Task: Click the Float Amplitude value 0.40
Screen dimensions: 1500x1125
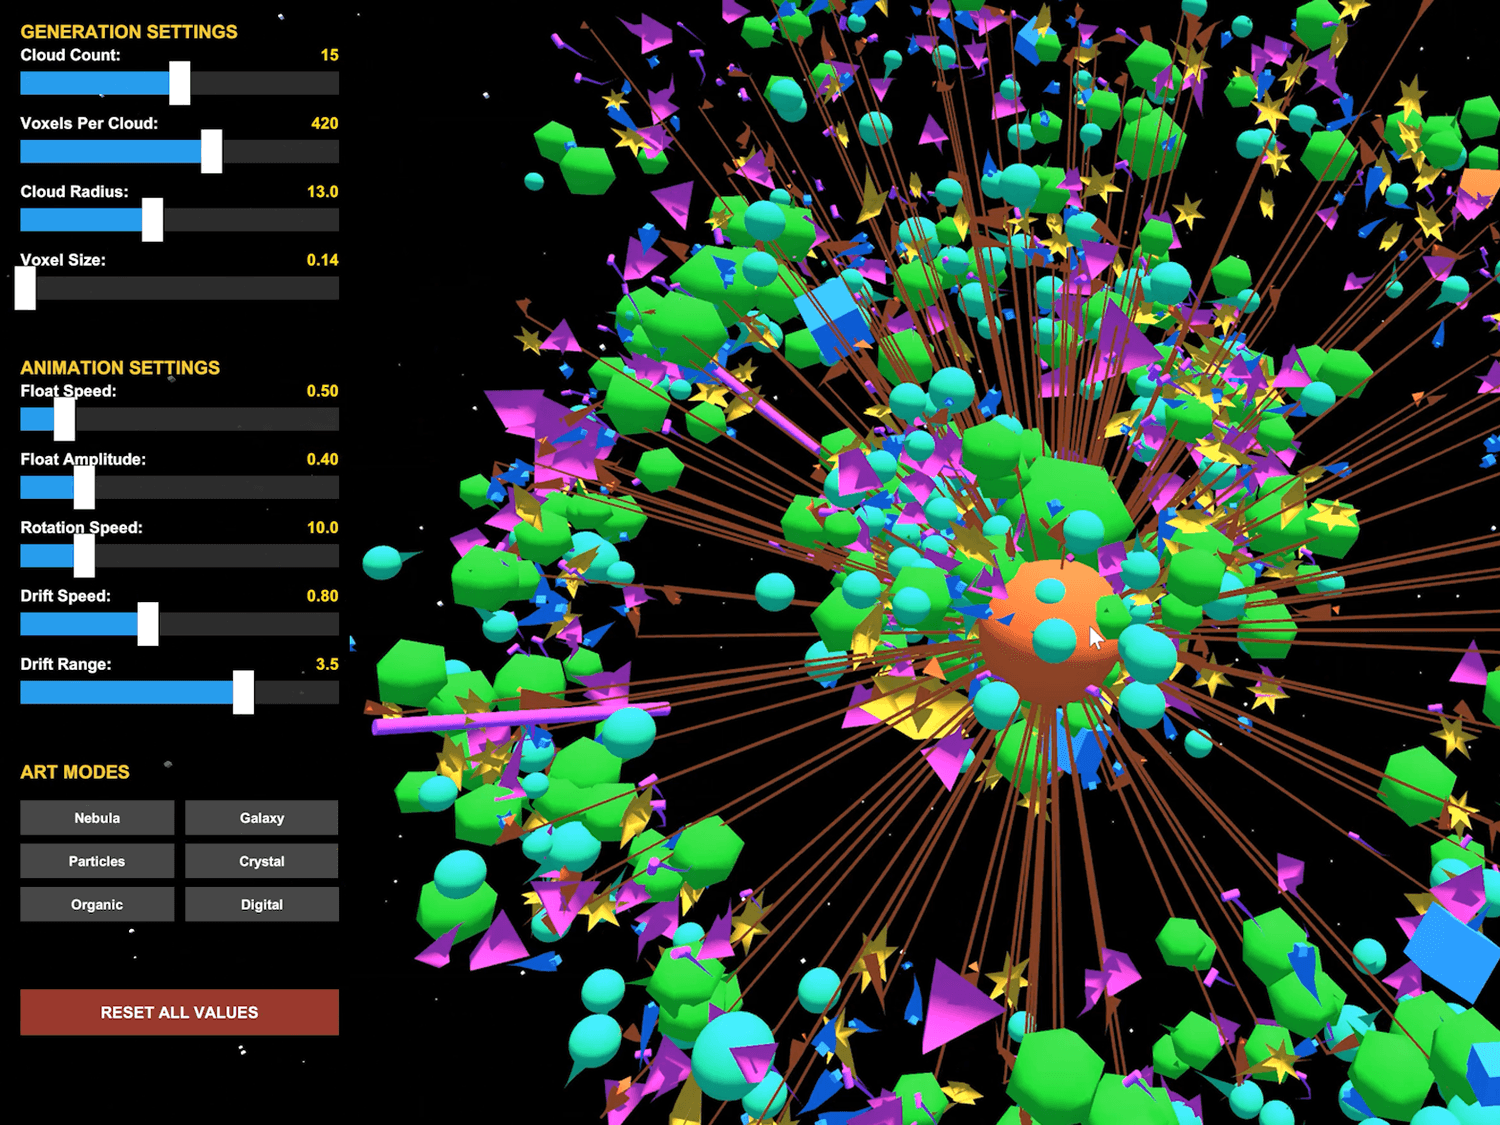Action: (x=322, y=459)
